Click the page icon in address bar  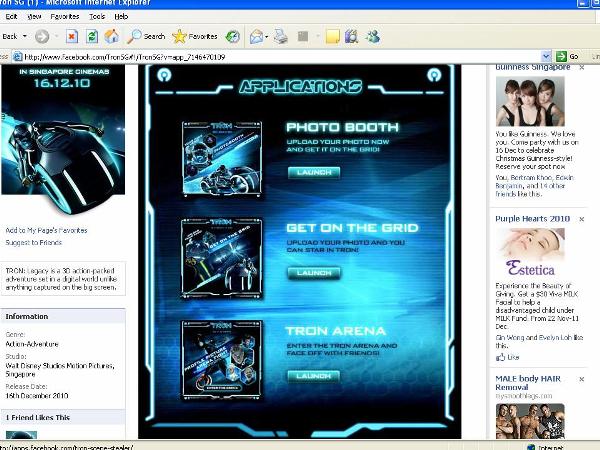[x=17, y=57]
